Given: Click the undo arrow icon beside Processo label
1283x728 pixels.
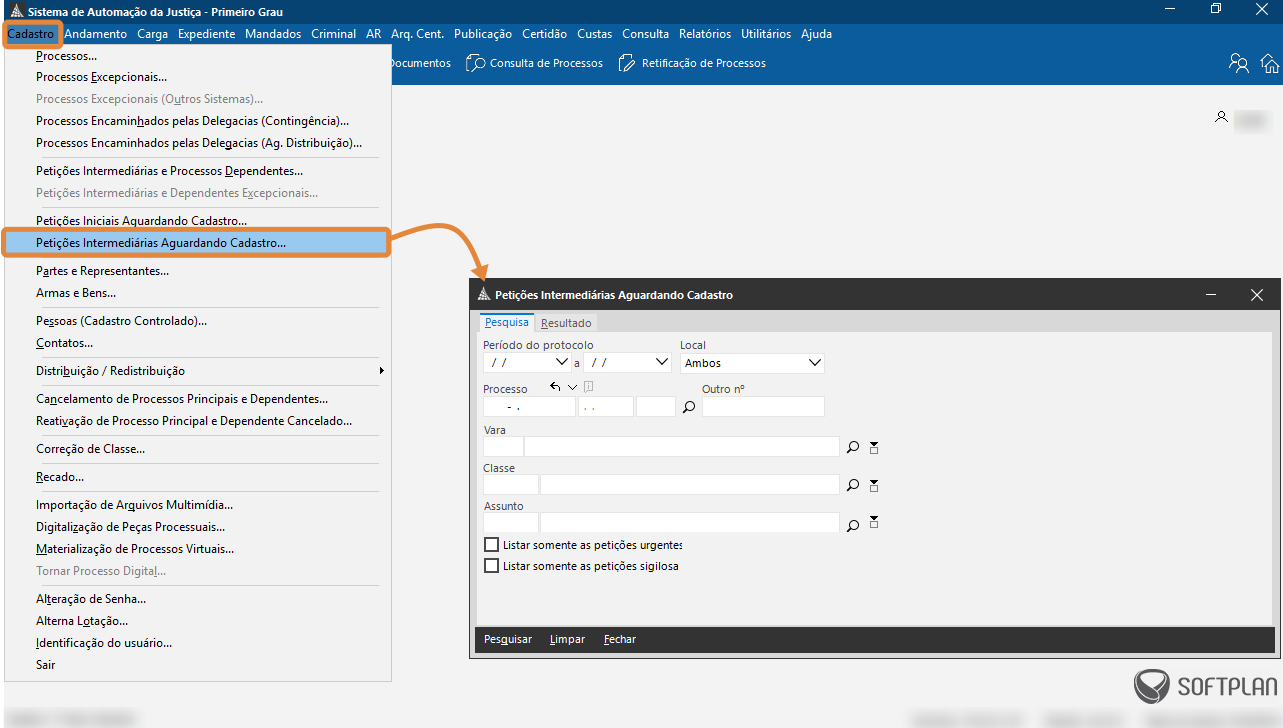Looking at the screenshot, I should 555,388.
